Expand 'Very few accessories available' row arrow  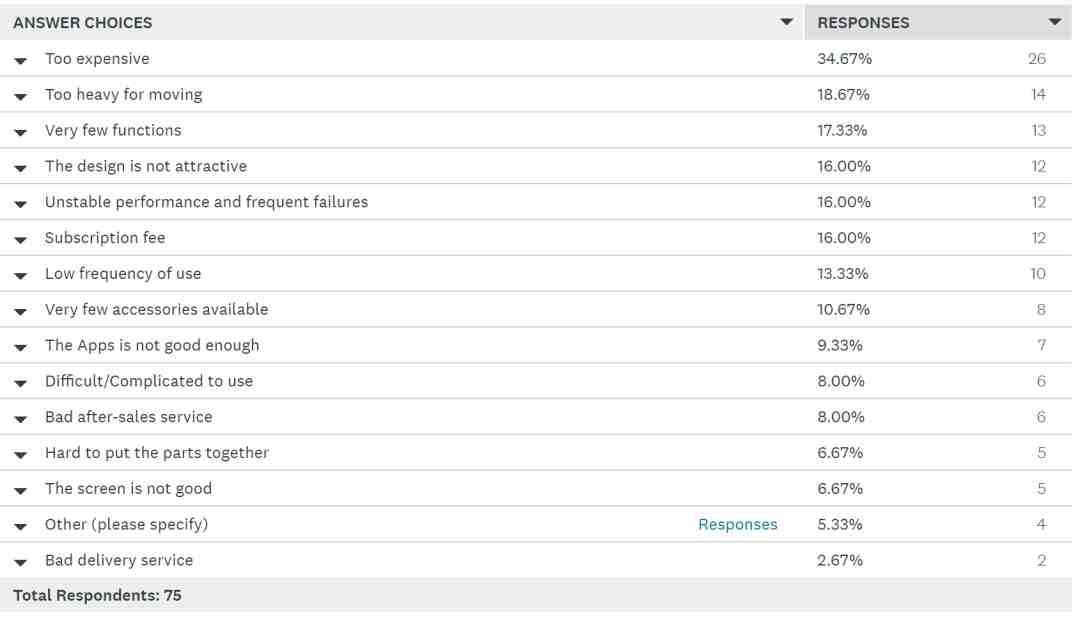pyautogui.click(x=21, y=311)
